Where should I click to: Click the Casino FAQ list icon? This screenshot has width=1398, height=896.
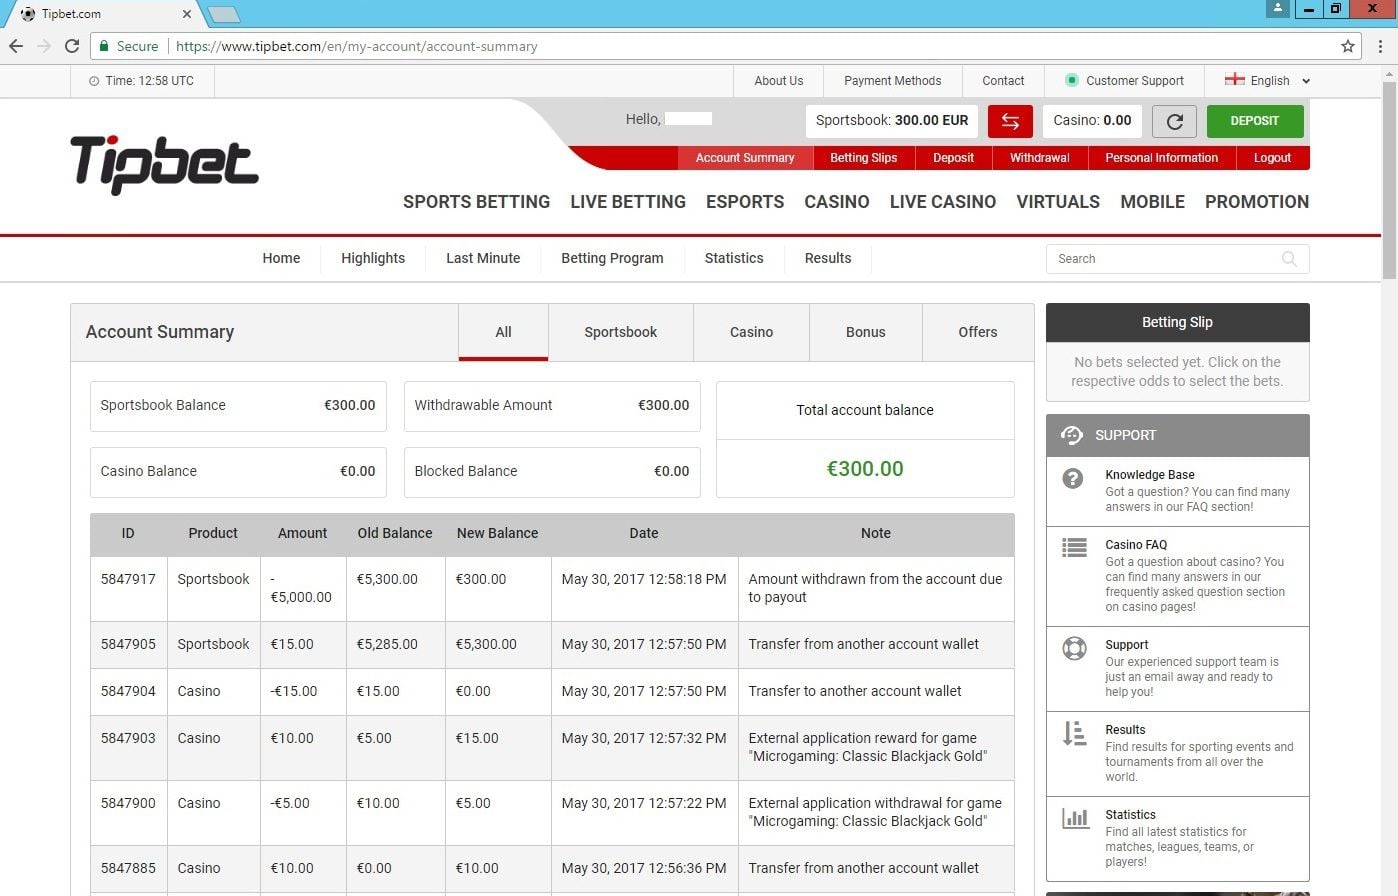pyautogui.click(x=1074, y=547)
